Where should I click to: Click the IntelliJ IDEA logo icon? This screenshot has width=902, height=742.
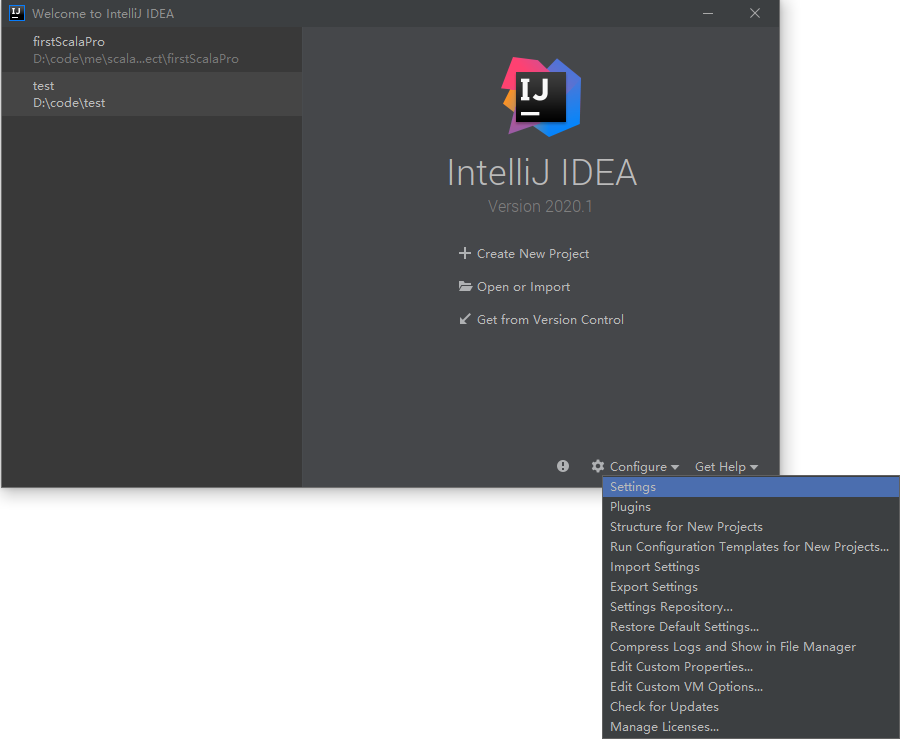[x=541, y=97]
